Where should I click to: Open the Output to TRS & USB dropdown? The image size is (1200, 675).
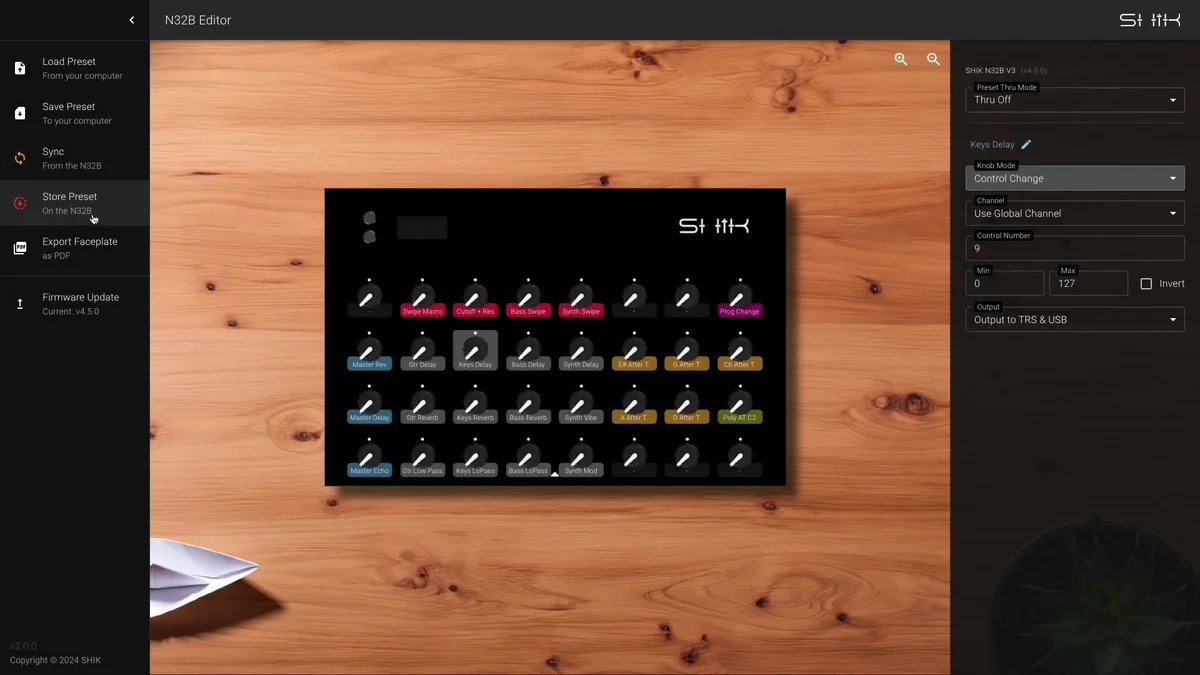click(x=1075, y=319)
